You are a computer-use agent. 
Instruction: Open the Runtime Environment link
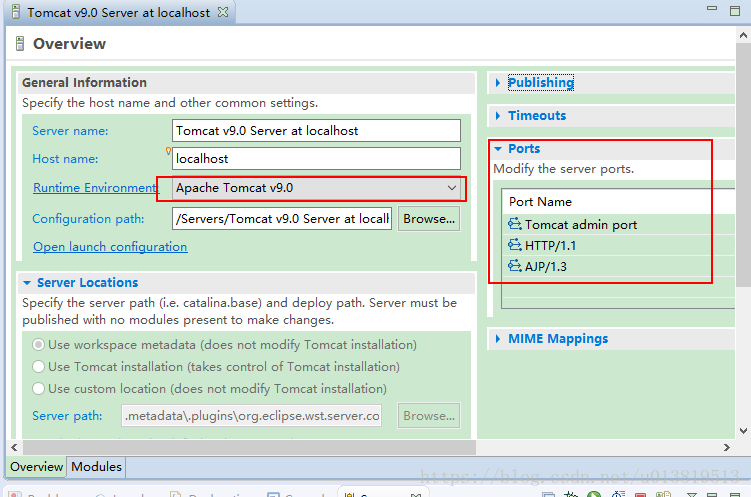tap(95, 188)
